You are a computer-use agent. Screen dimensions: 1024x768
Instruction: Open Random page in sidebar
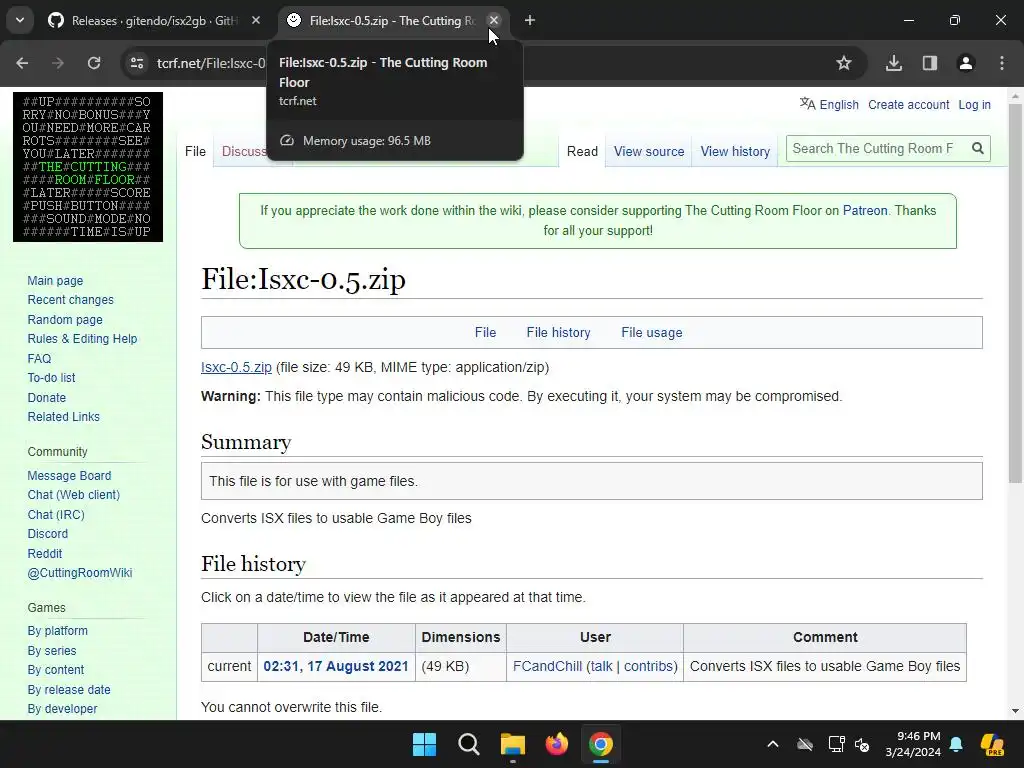pyautogui.click(x=65, y=320)
